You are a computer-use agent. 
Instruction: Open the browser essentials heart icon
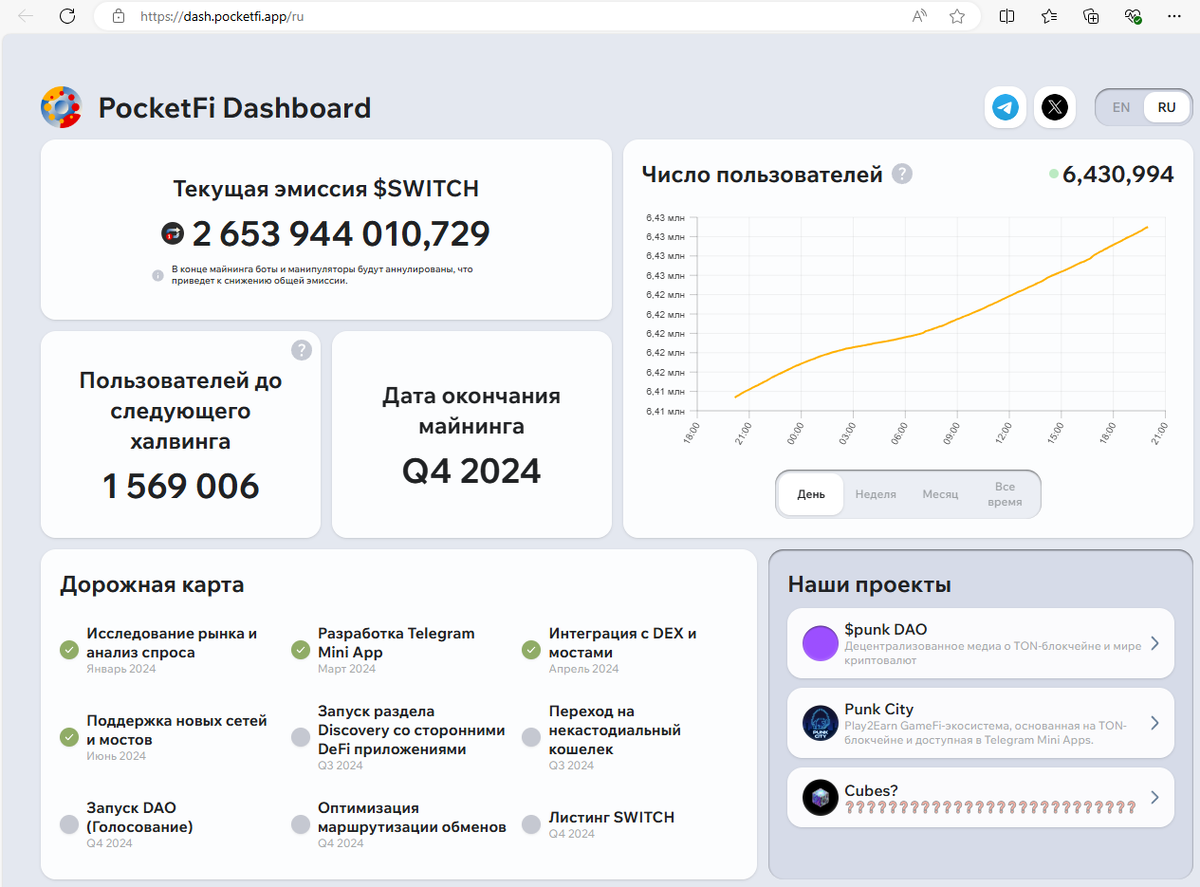[x=1133, y=16]
